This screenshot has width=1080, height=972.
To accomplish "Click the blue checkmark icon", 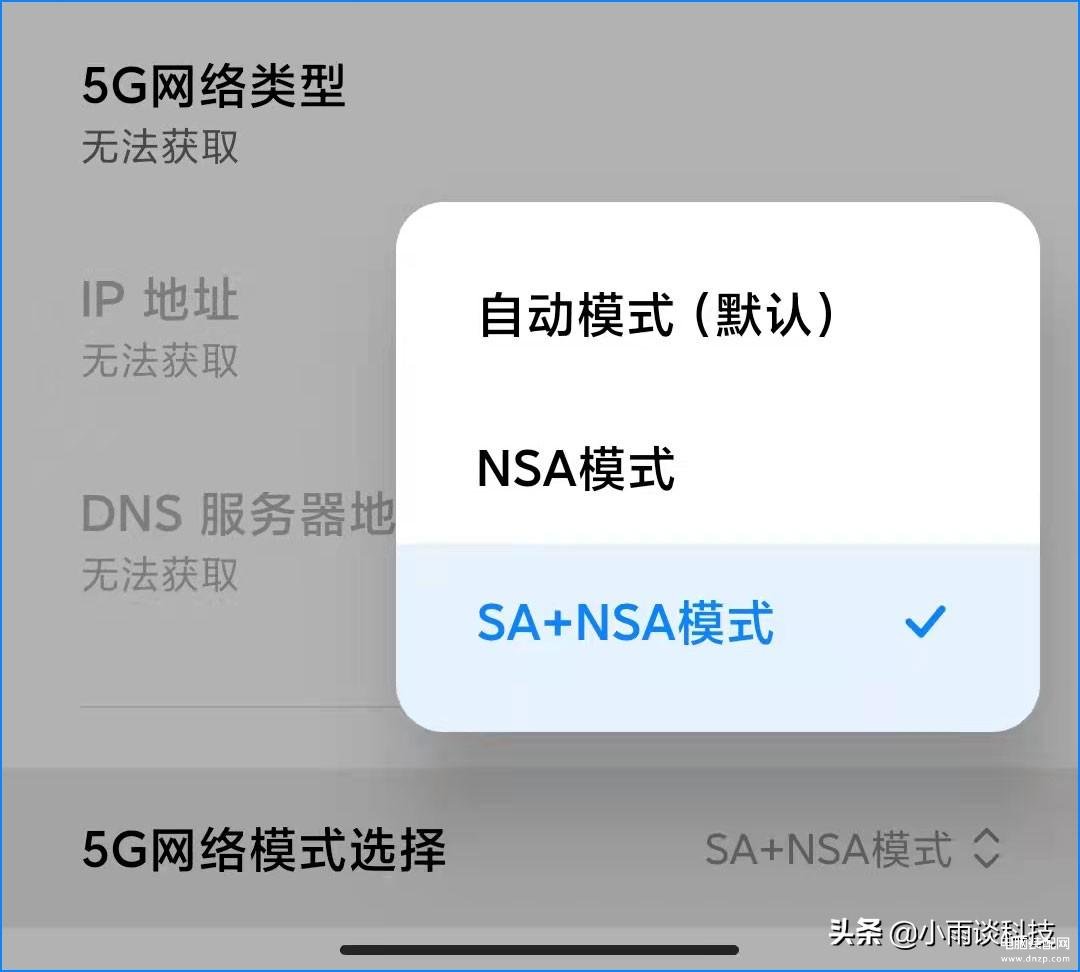I will point(925,621).
